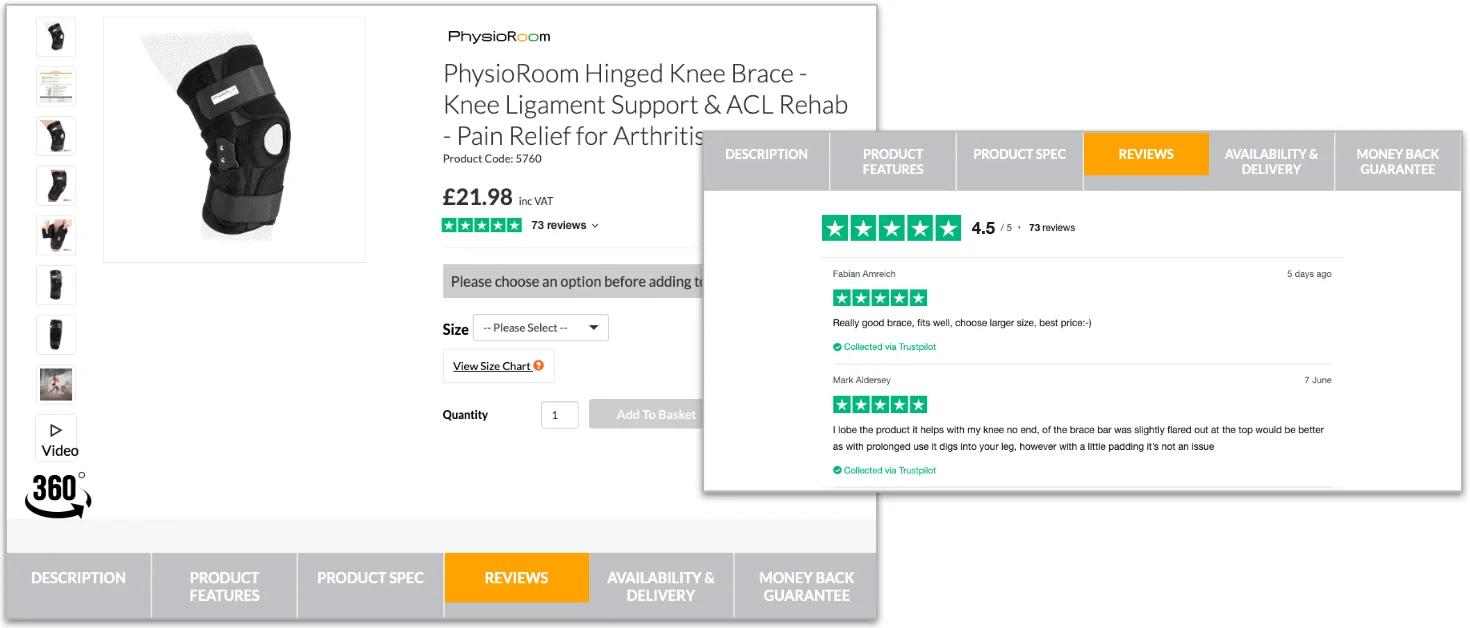The width and height of the screenshot is (1470, 628).
Task: Open the 360 degree product view
Action: tap(57, 494)
